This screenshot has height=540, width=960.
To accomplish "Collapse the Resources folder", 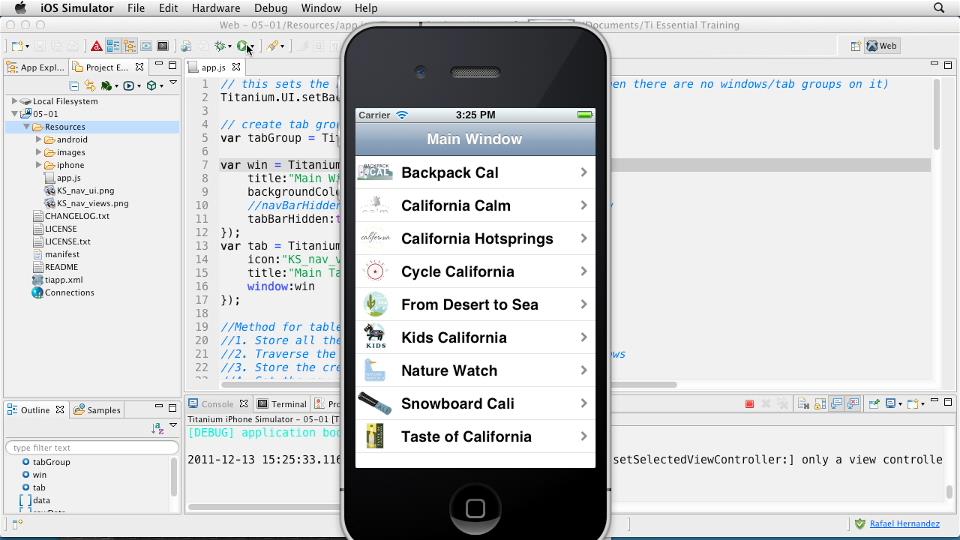I will click(26, 127).
